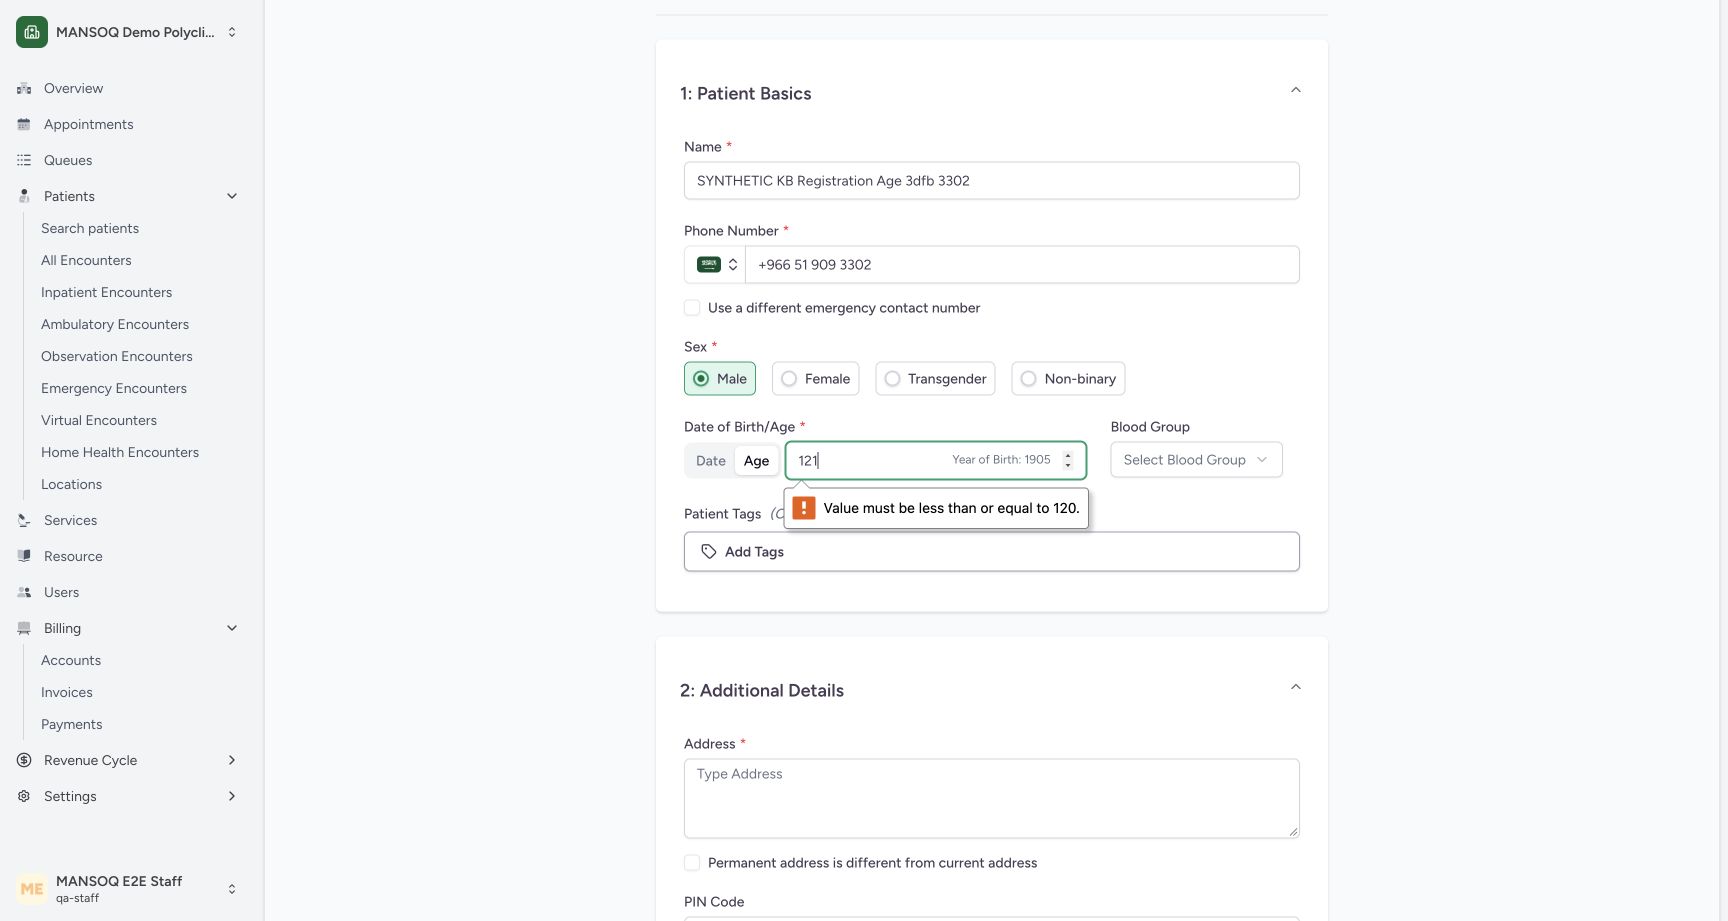Collapse the Additional Details section
This screenshot has width=1728, height=921.
1296,687
